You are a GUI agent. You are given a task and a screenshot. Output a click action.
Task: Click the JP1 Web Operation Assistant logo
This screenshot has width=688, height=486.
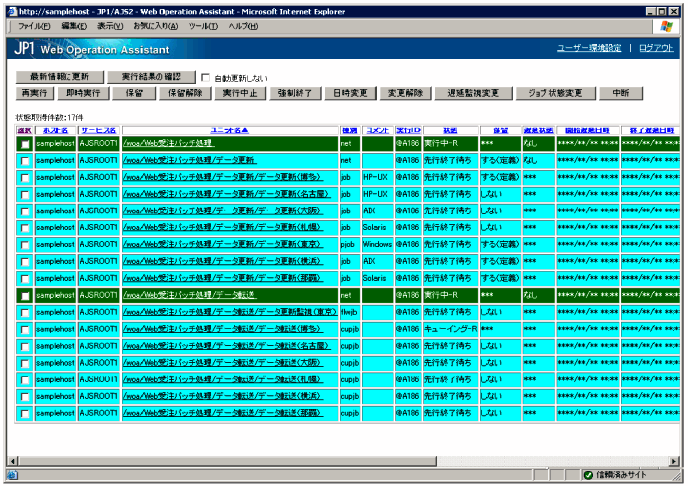(92, 49)
